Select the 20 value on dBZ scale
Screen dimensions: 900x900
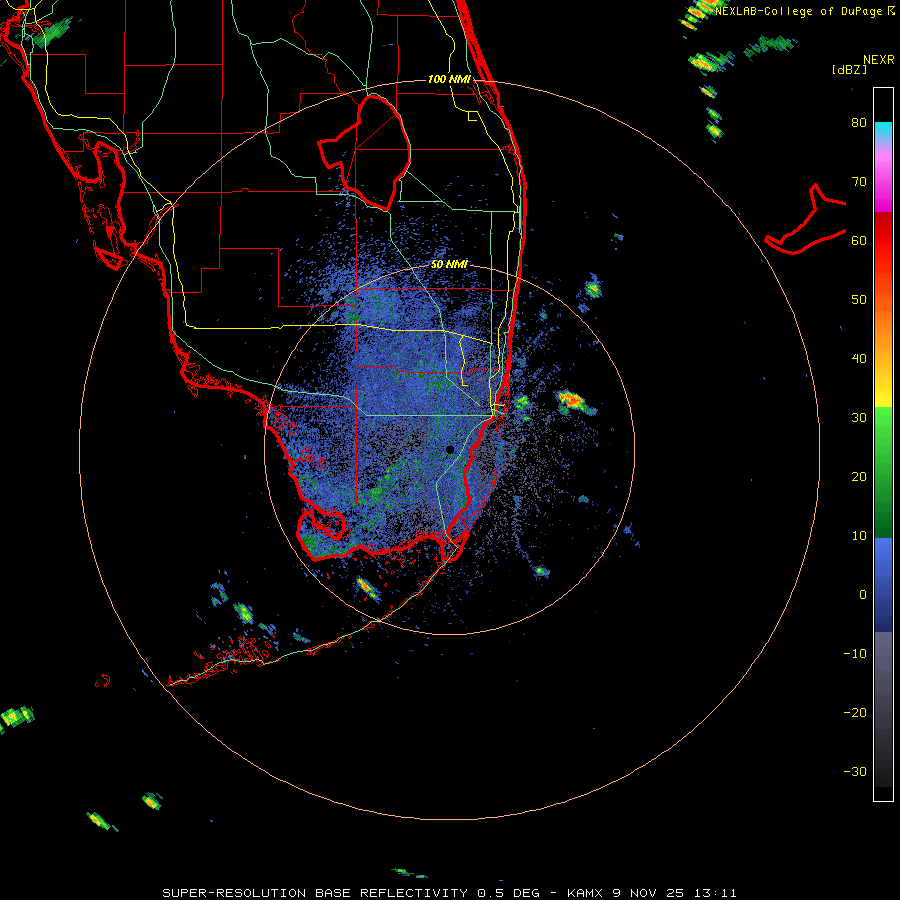tap(859, 477)
